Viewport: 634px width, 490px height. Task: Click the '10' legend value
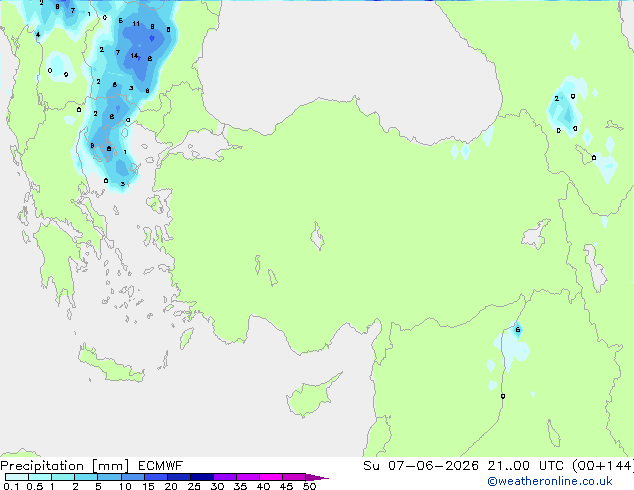[125, 486]
